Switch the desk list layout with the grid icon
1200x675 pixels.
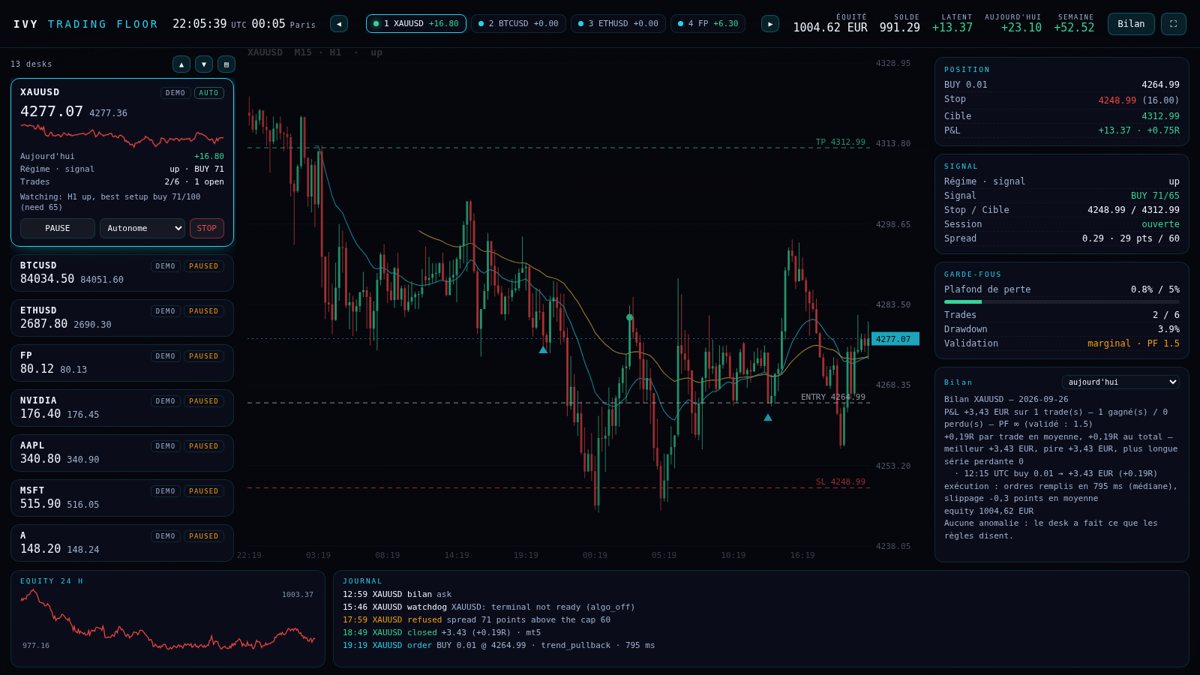227,64
